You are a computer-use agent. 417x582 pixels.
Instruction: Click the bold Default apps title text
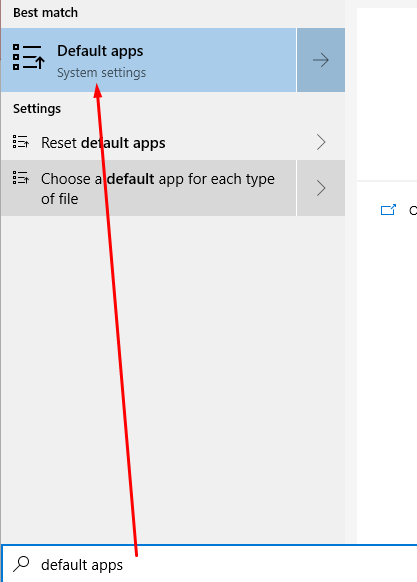point(100,51)
